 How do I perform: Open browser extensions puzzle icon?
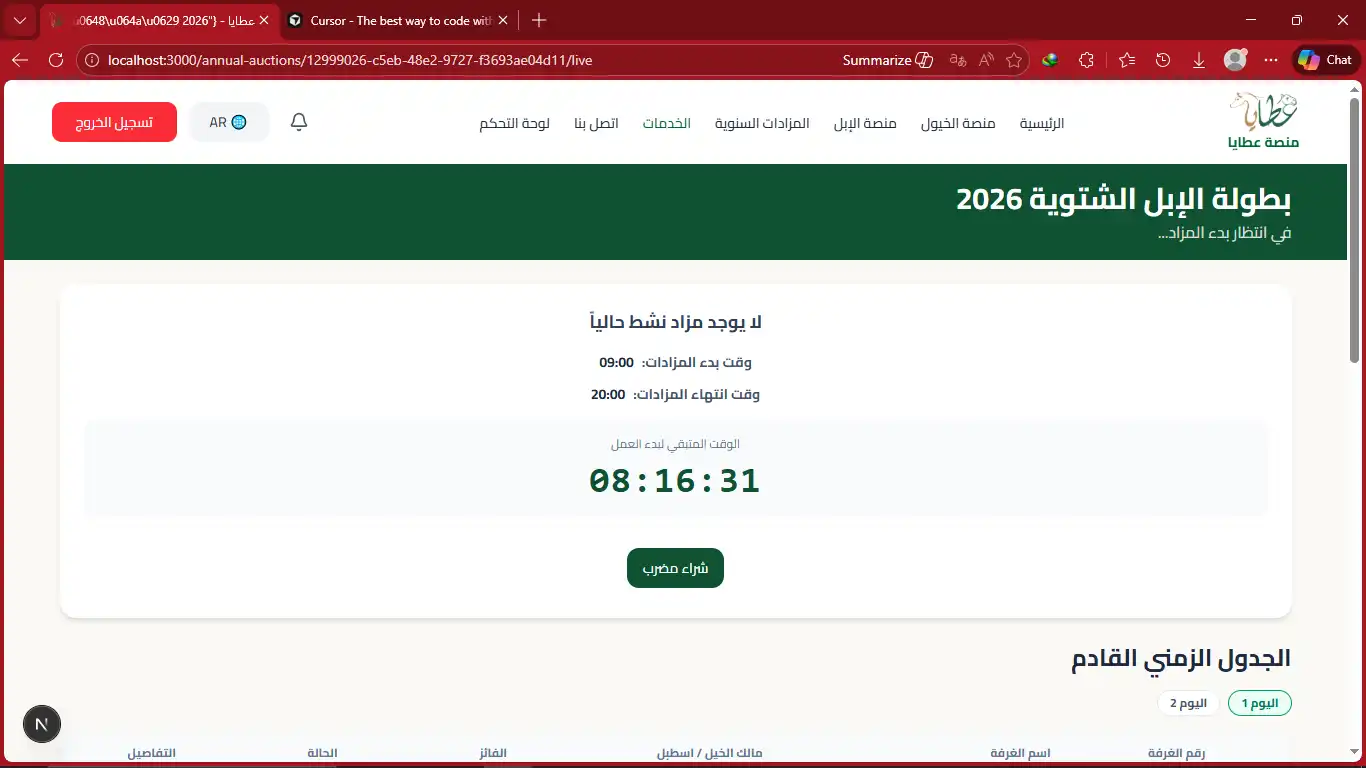click(x=1086, y=60)
